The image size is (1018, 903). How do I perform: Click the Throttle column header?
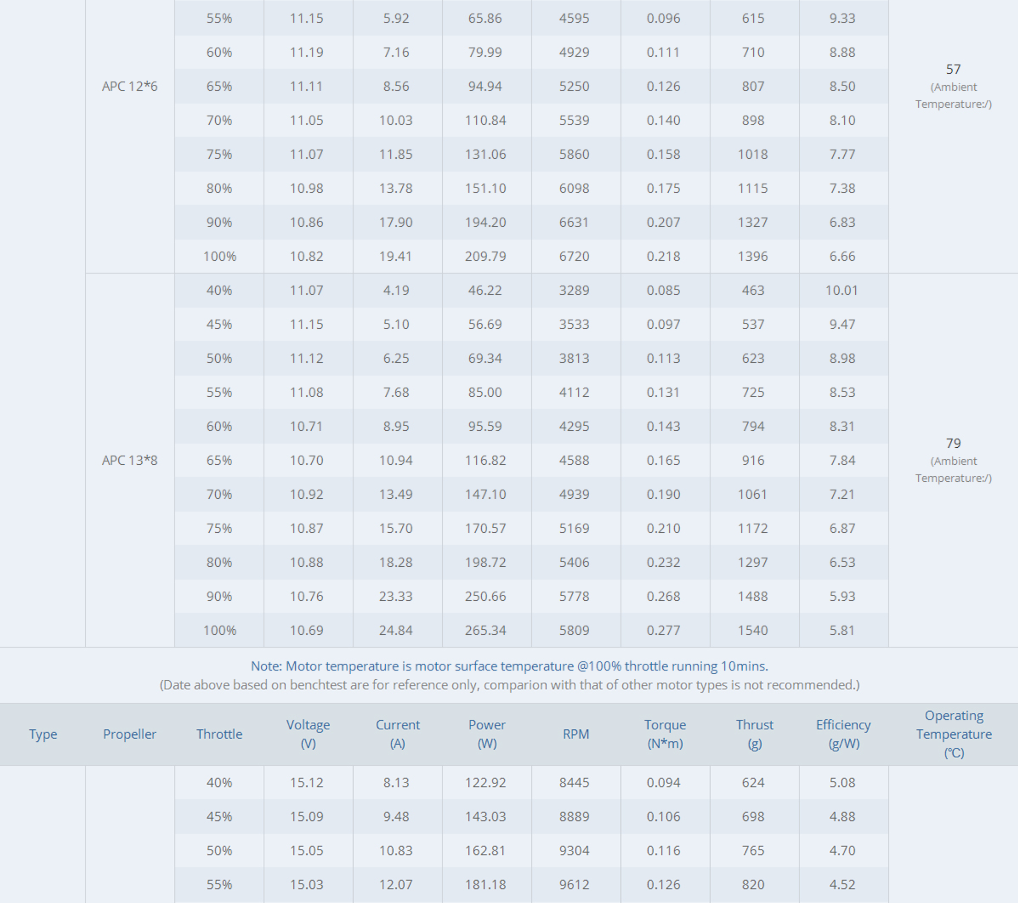(219, 734)
